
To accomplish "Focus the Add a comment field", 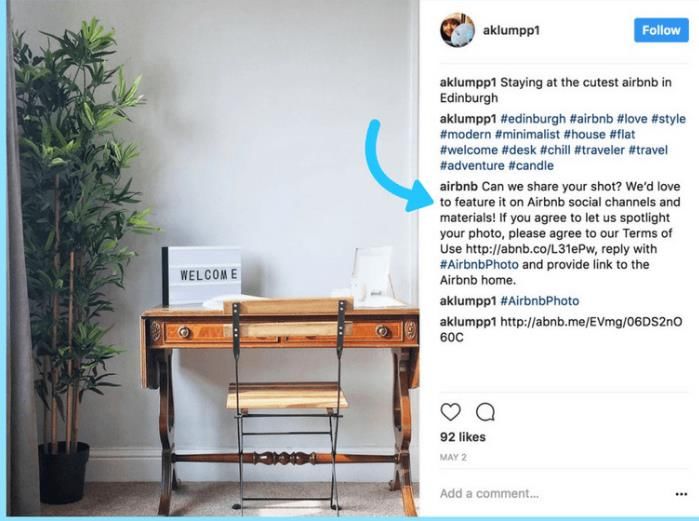I will (x=553, y=494).
